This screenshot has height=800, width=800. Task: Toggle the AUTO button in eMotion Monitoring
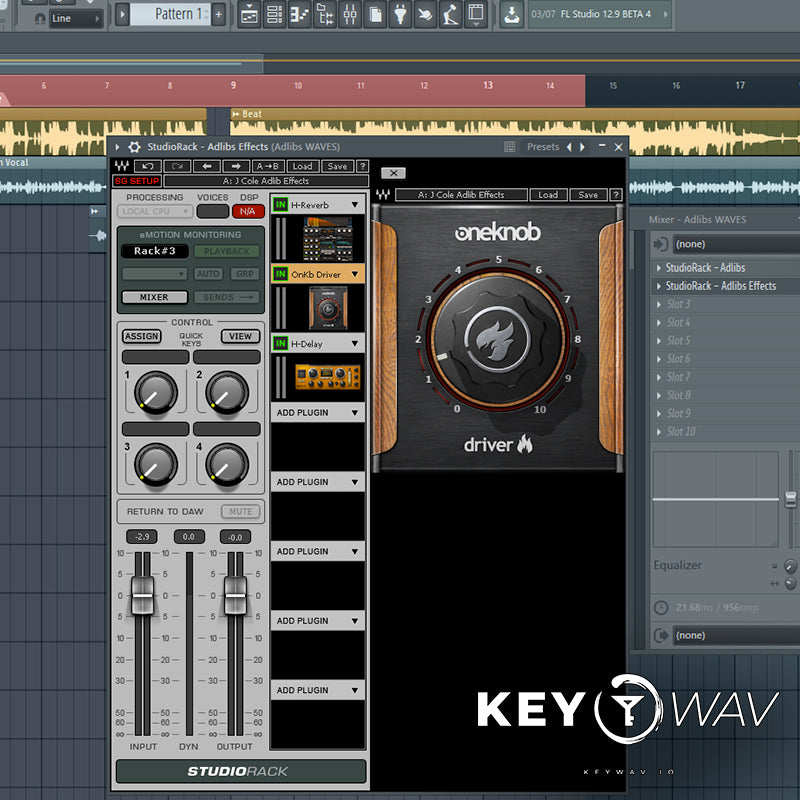(208, 274)
